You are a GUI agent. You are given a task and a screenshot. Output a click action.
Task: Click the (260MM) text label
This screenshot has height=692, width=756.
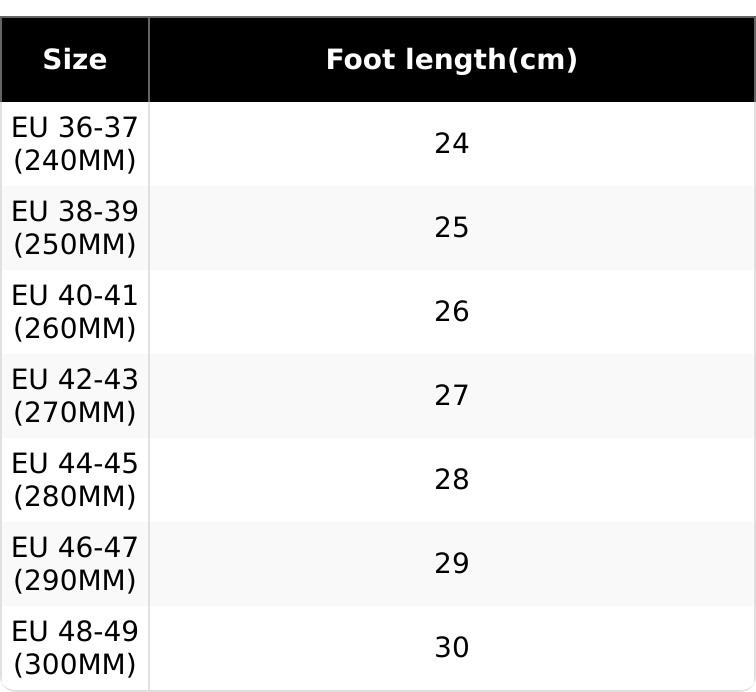75,328
